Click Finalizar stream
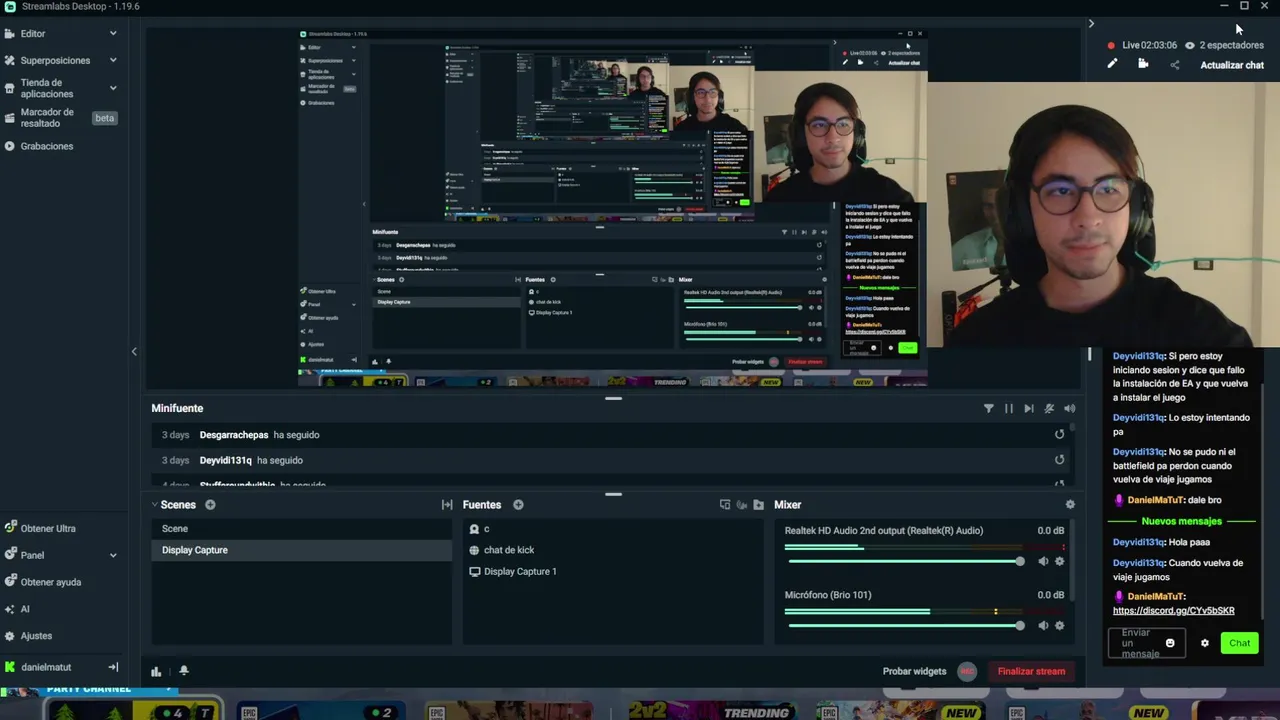Viewport: 1280px width, 720px height. tap(1031, 671)
